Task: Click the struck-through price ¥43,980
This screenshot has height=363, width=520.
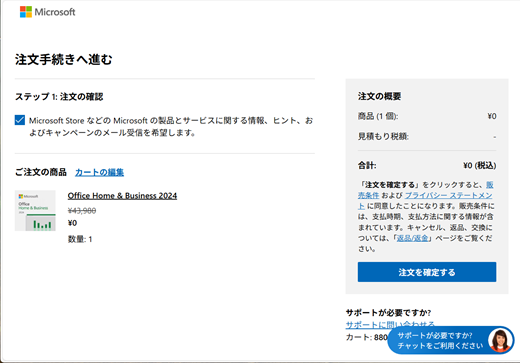Action: (x=82, y=211)
